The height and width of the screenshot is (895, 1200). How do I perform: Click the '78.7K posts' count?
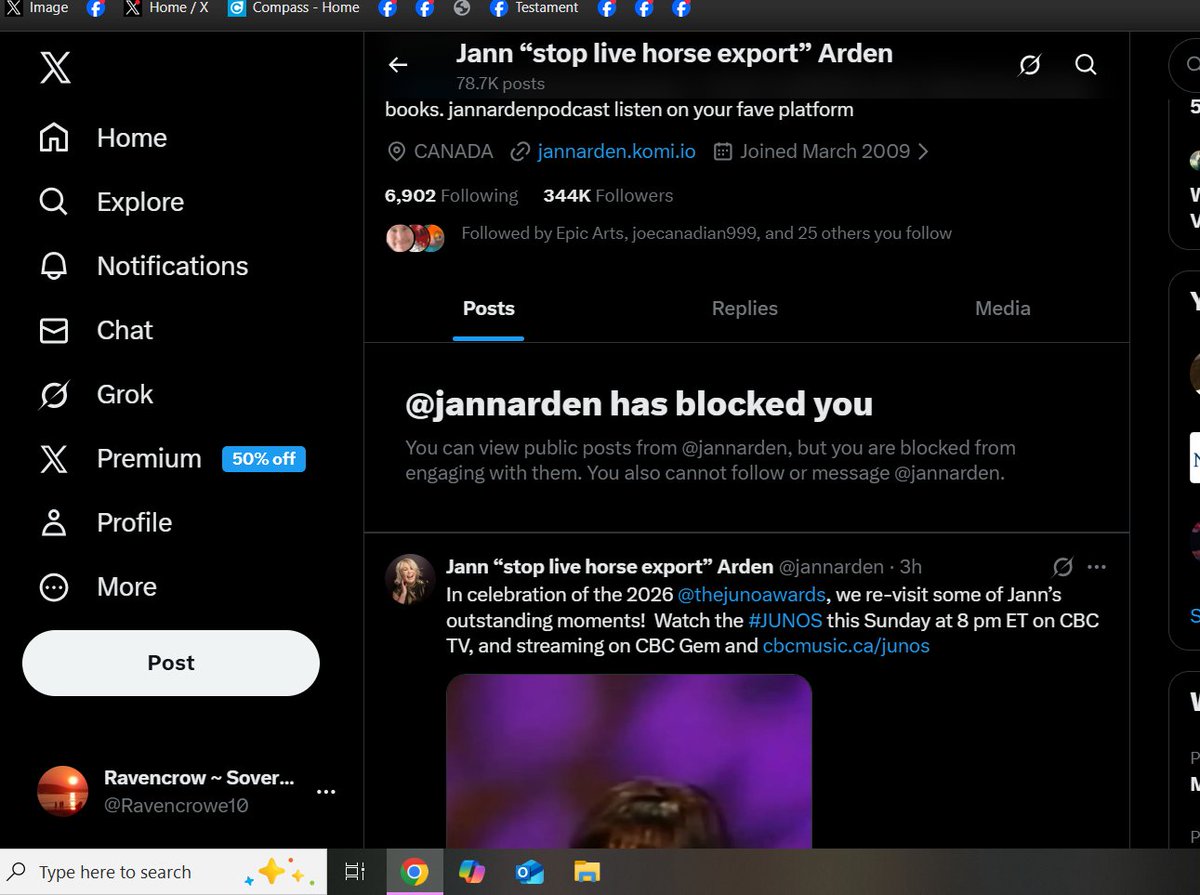point(500,84)
